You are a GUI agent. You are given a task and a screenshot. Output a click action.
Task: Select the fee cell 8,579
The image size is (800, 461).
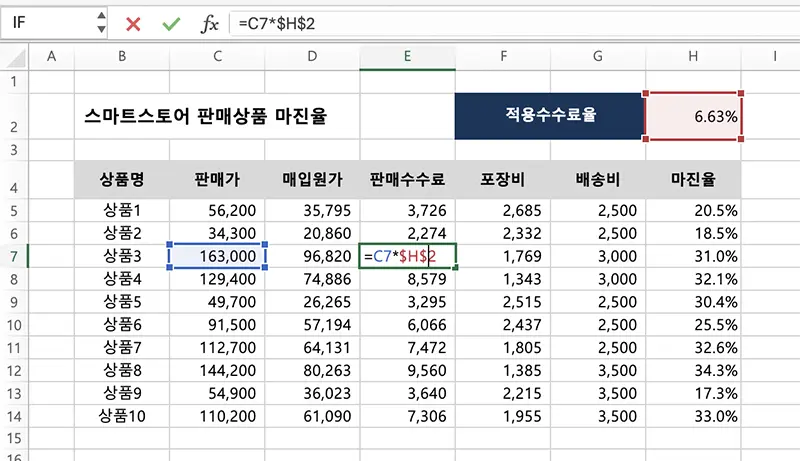[x=407, y=279]
